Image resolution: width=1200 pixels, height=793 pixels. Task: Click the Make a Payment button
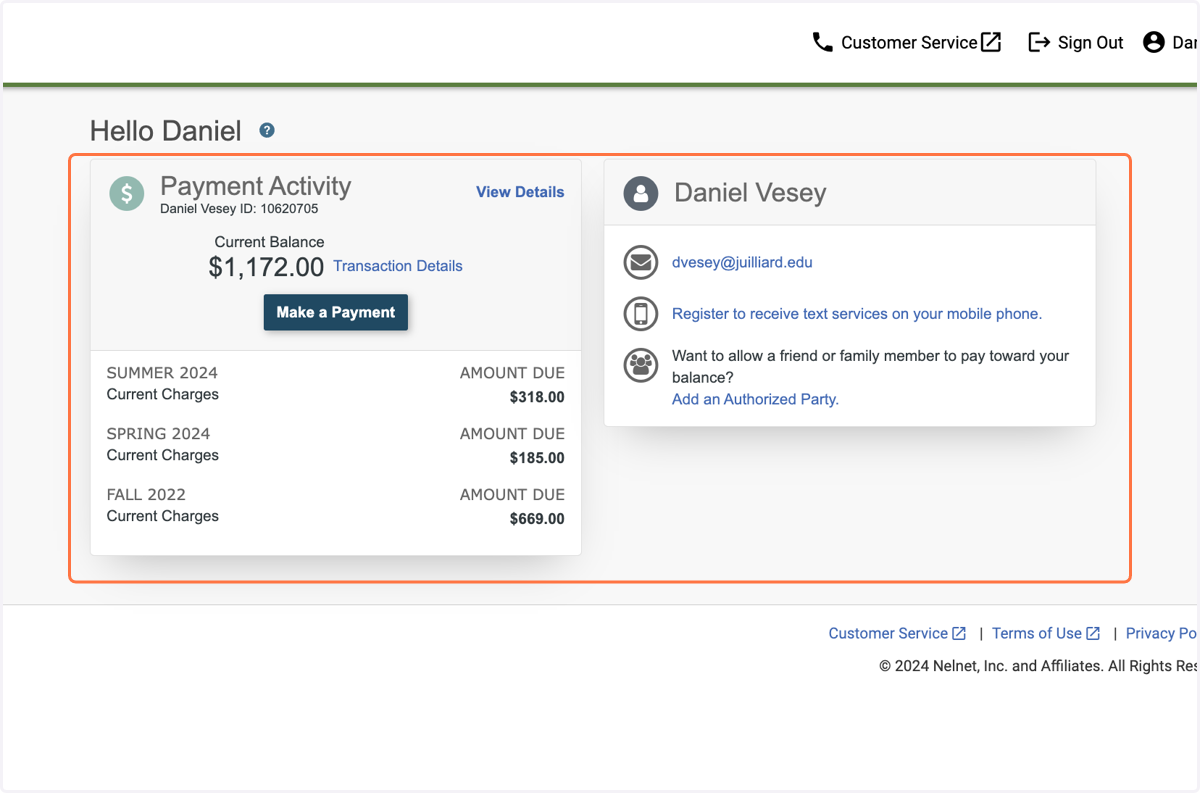[336, 312]
